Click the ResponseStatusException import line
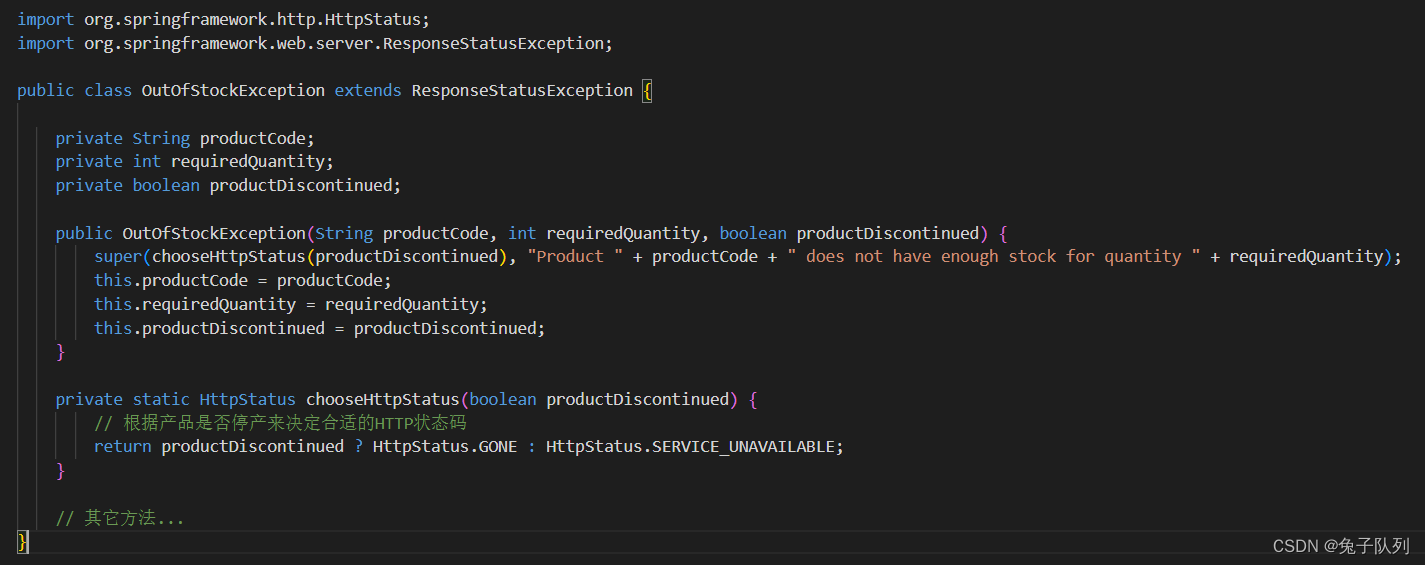 314,43
